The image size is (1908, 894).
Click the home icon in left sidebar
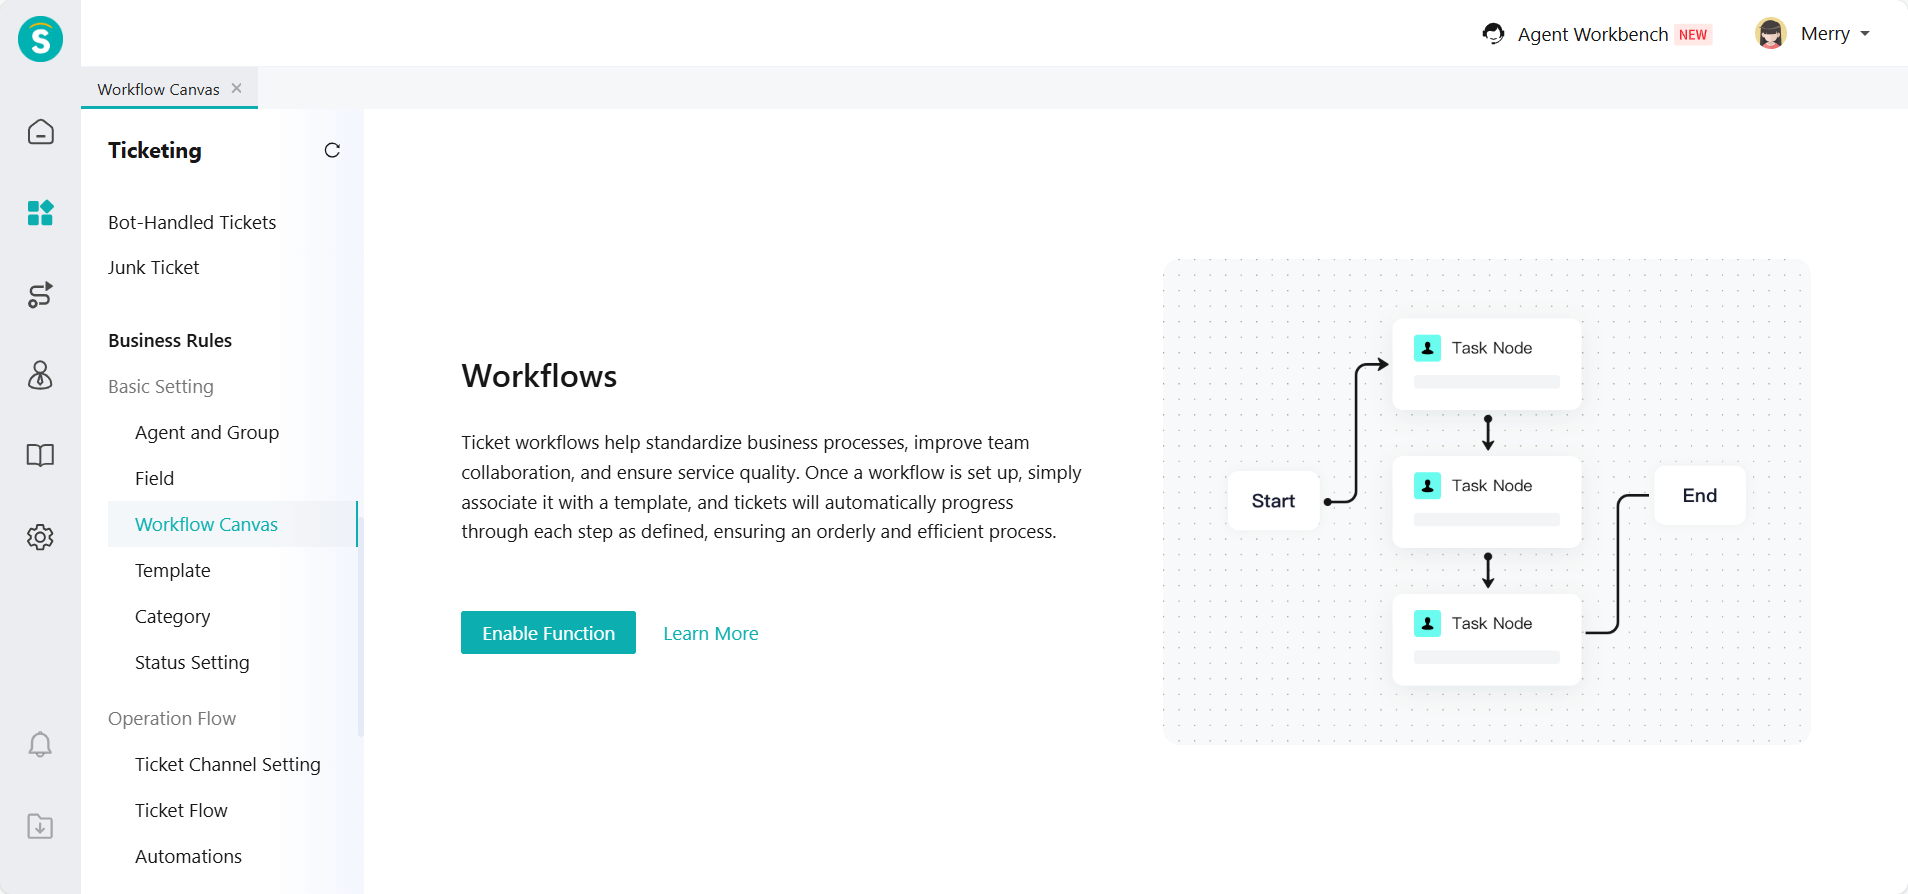pos(40,132)
